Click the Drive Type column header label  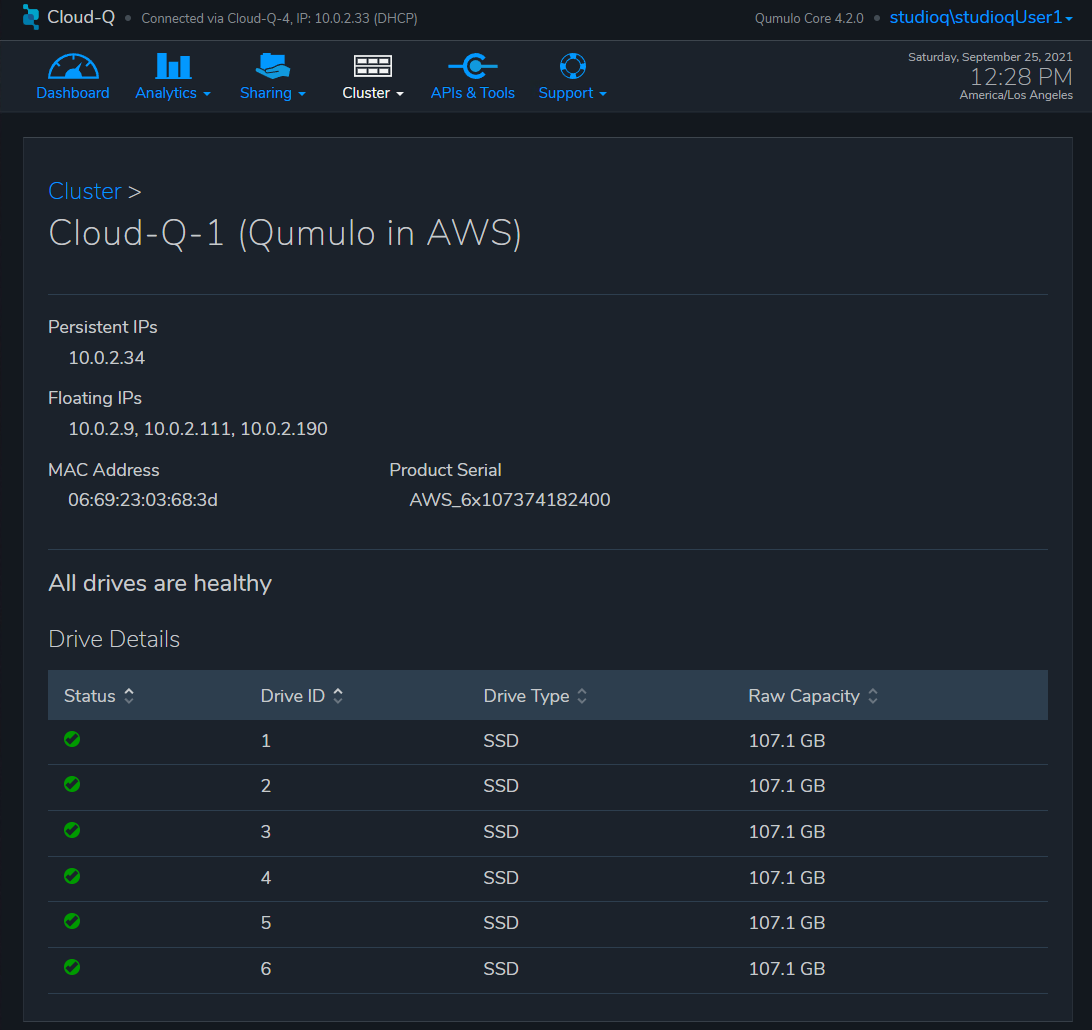[526, 696]
